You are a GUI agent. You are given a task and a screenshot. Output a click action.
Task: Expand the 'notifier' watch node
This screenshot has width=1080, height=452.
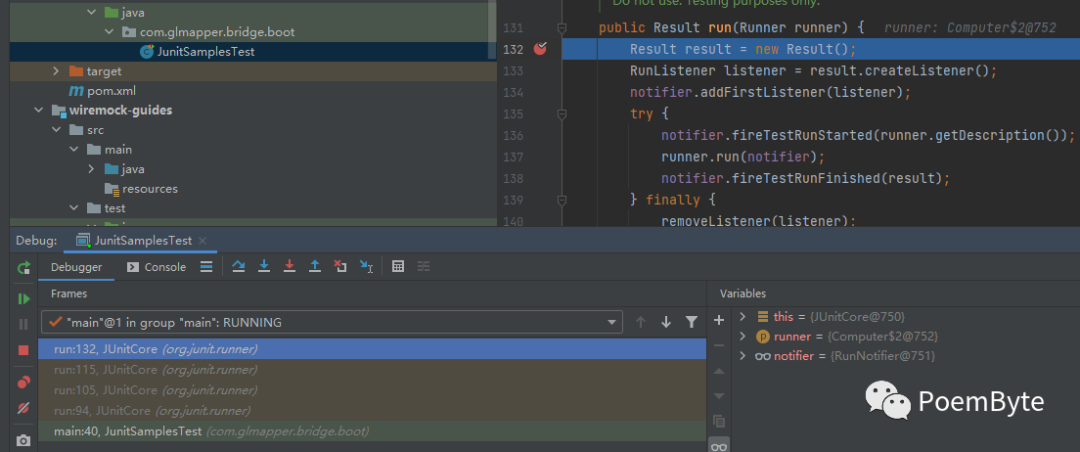click(742, 356)
